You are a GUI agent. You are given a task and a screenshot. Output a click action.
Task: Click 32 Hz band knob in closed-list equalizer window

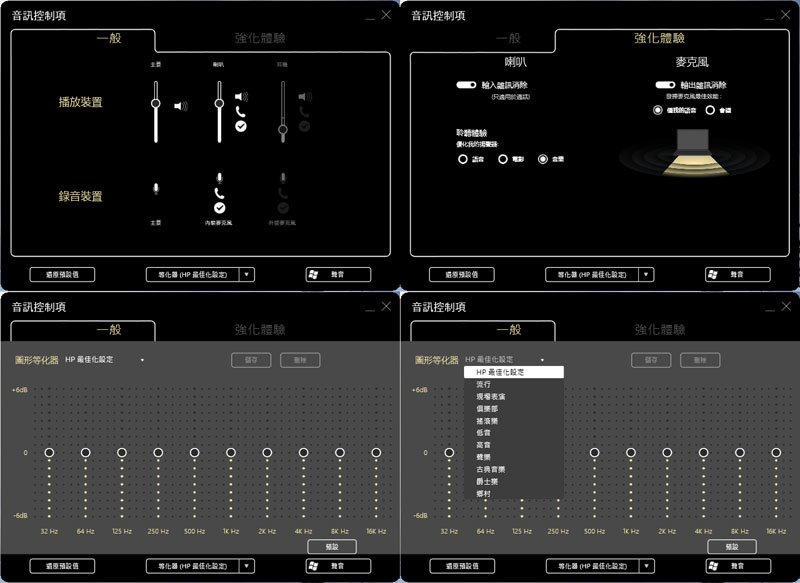pos(49,452)
